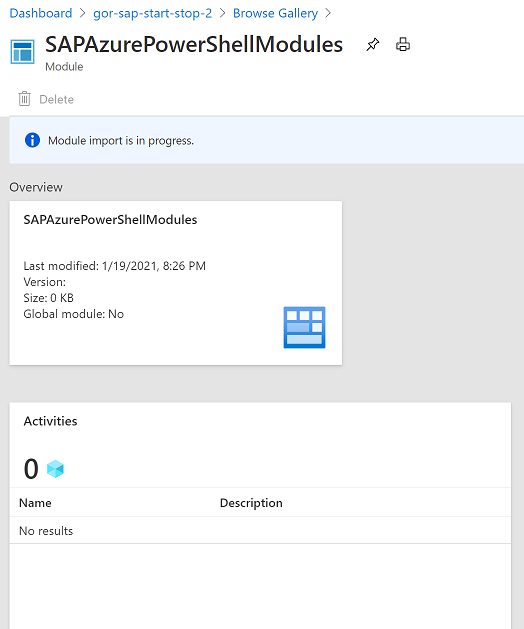This screenshot has height=629, width=524.
Task: Click the 'No results' row
Action: coord(260,531)
